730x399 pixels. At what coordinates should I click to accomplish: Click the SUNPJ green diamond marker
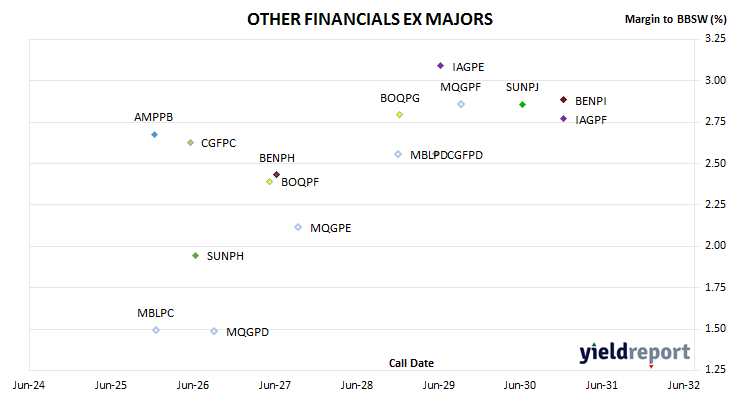(x=522, y=105)
